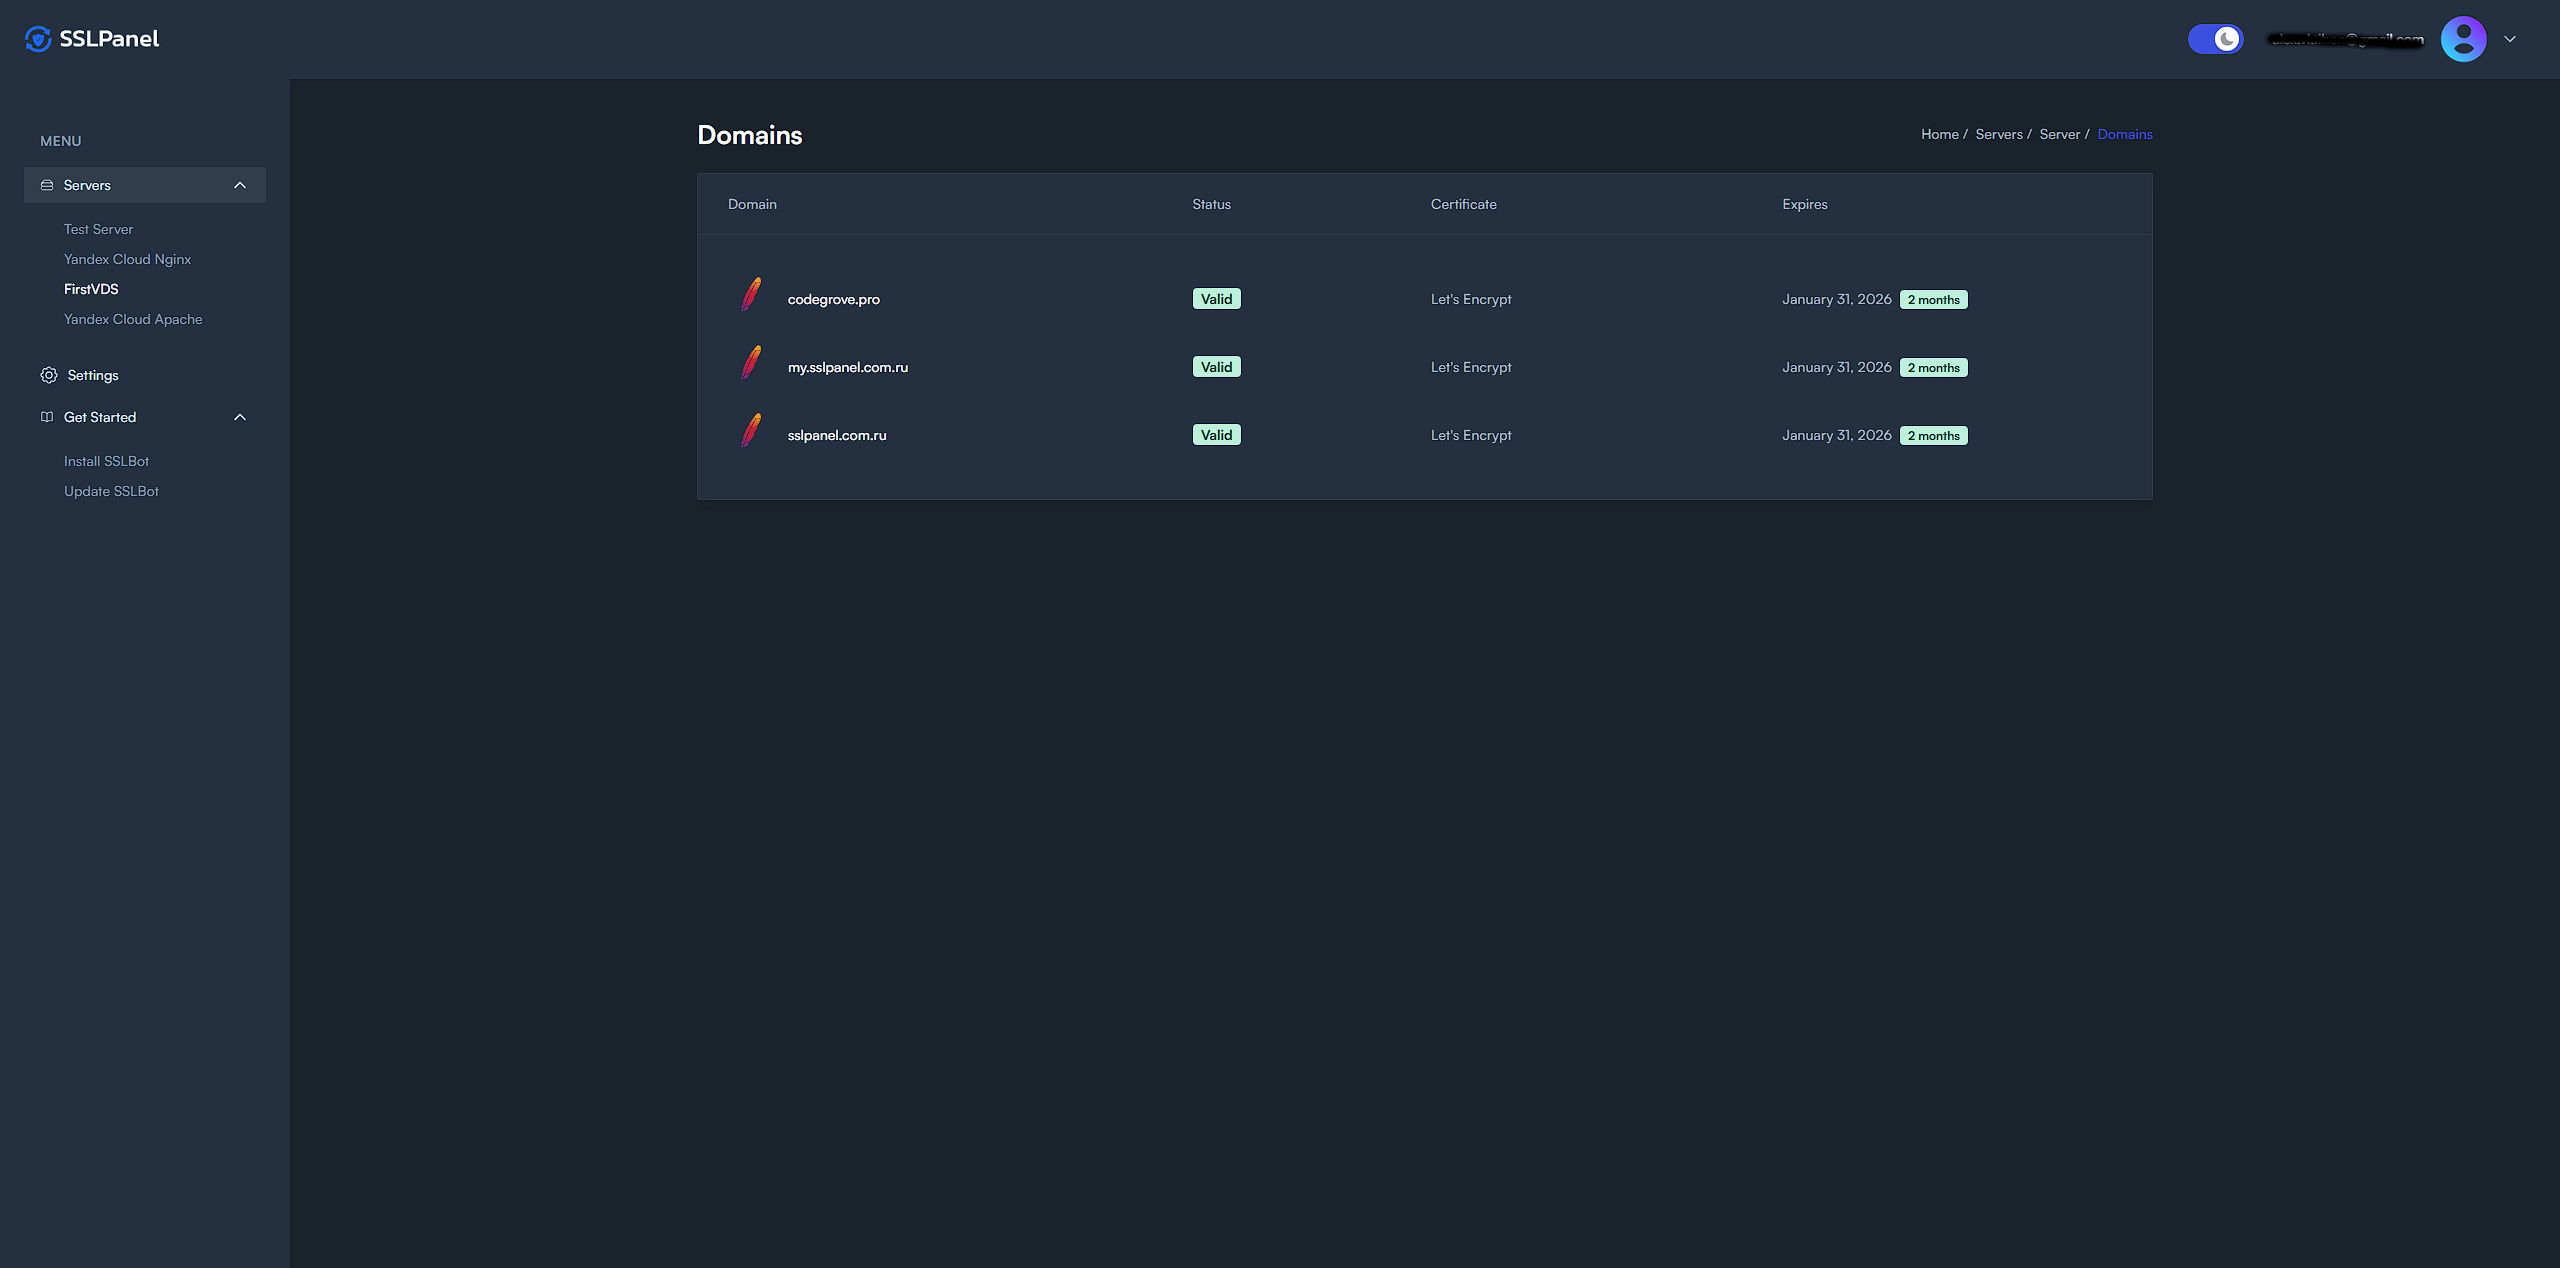The width and height of the screenshot is (2560, 1268).
Task: Collapse the Get Started section
Action: tap(239, 416)
